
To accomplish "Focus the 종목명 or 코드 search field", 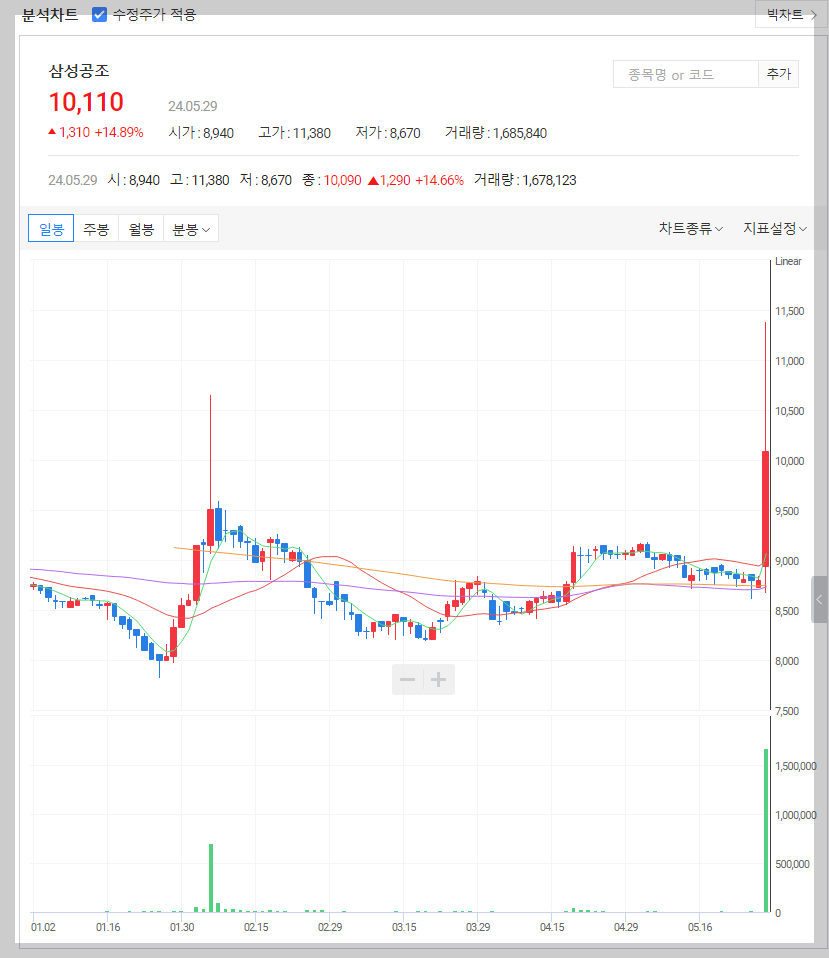I will coord(685,74).
